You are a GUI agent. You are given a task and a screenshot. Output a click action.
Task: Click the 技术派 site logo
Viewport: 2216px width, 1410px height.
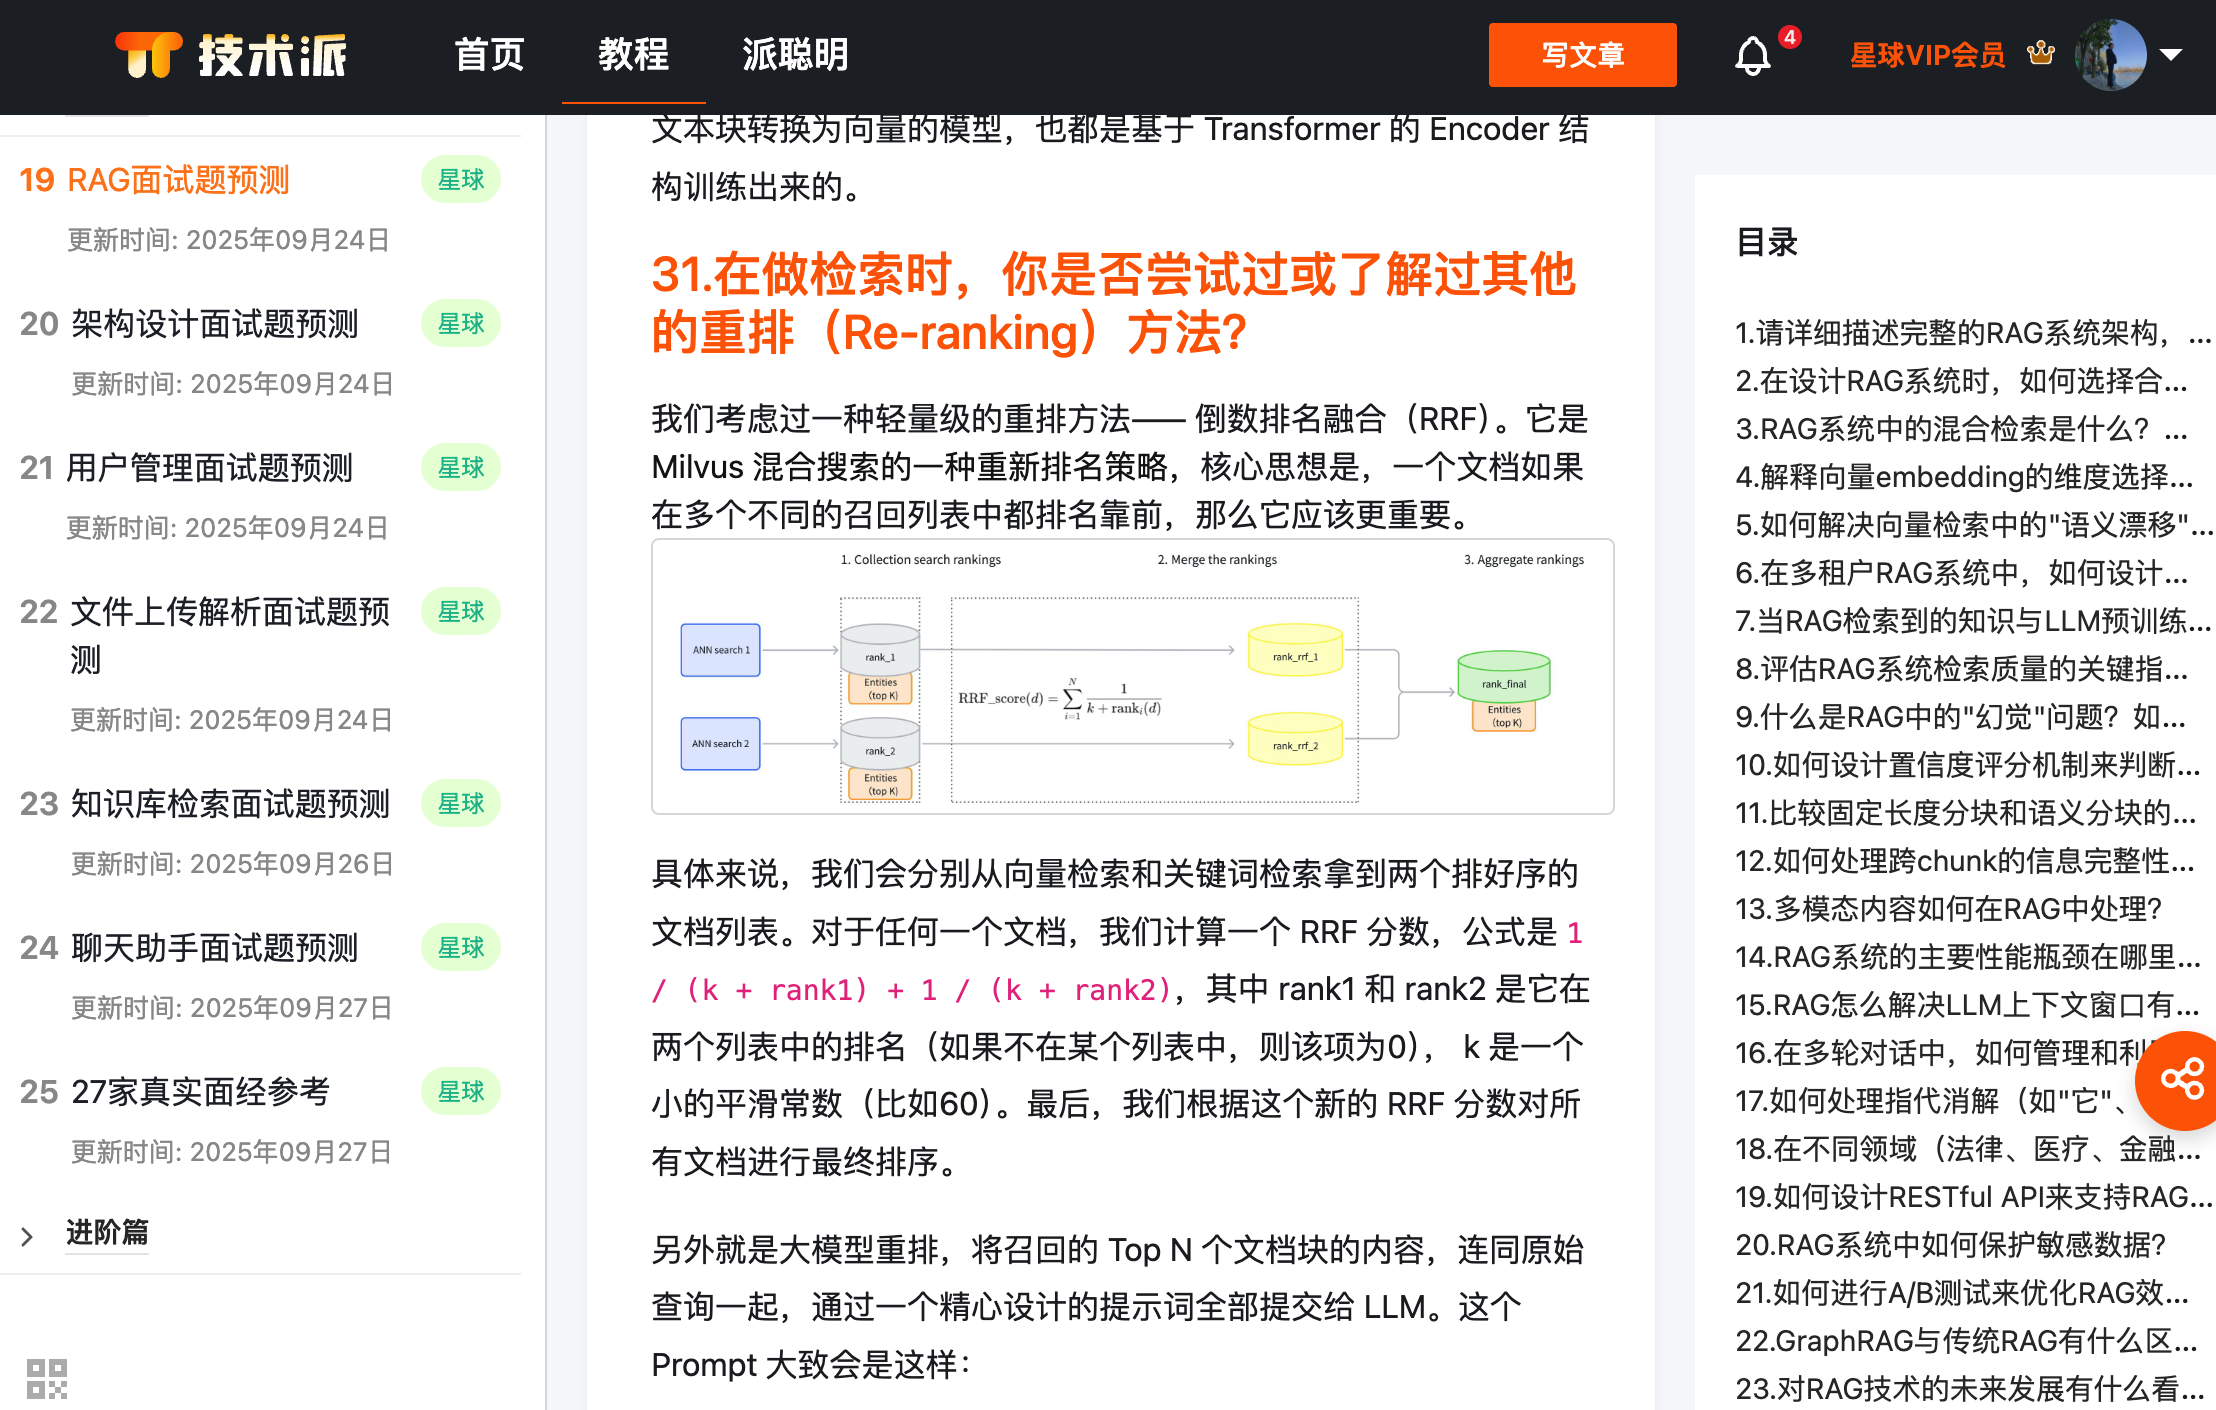click(231, 55)
